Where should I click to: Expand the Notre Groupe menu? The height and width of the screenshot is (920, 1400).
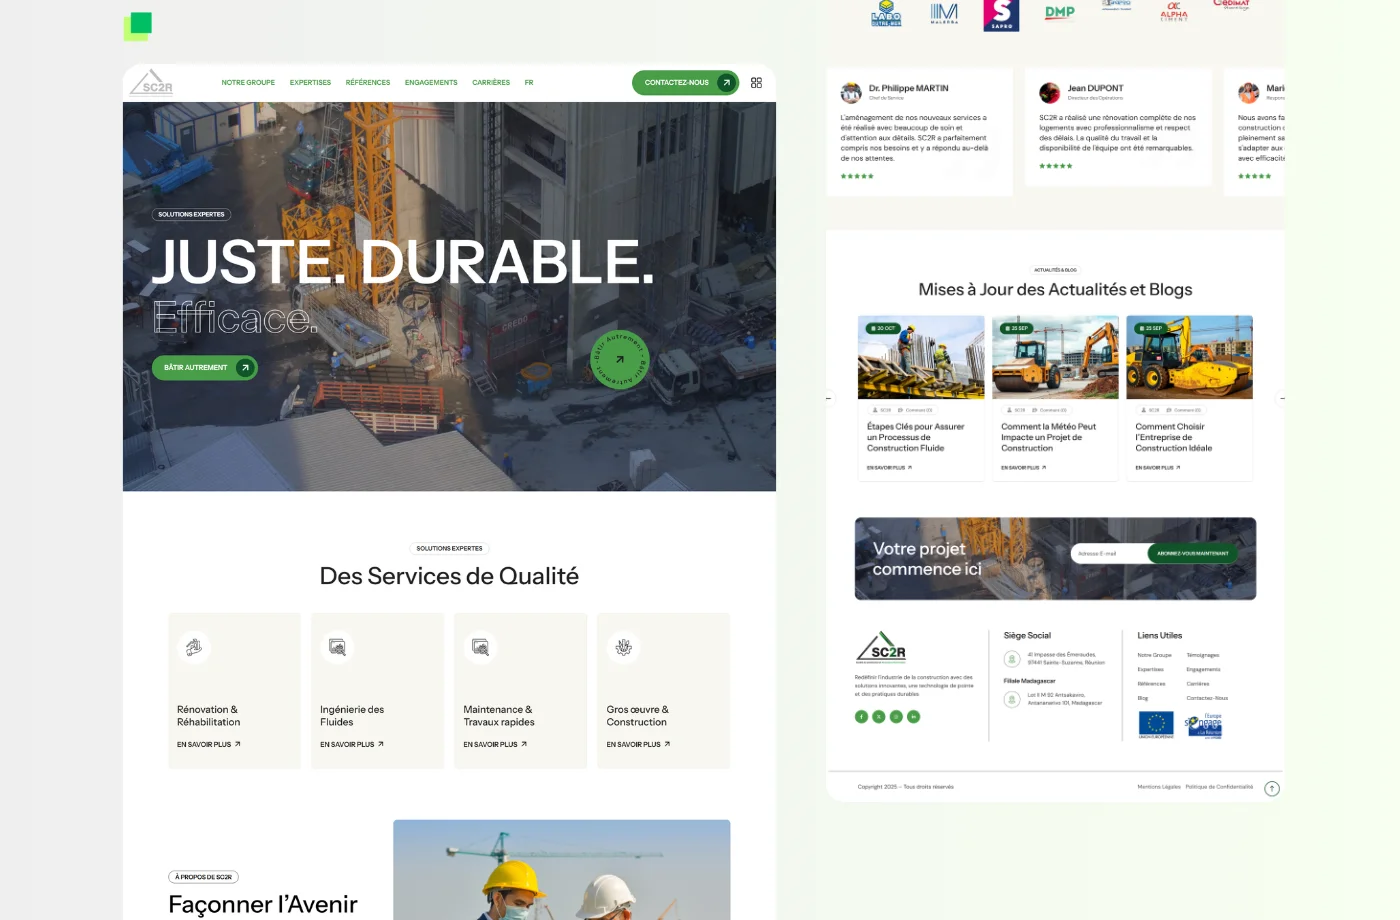tap(248, 83)
